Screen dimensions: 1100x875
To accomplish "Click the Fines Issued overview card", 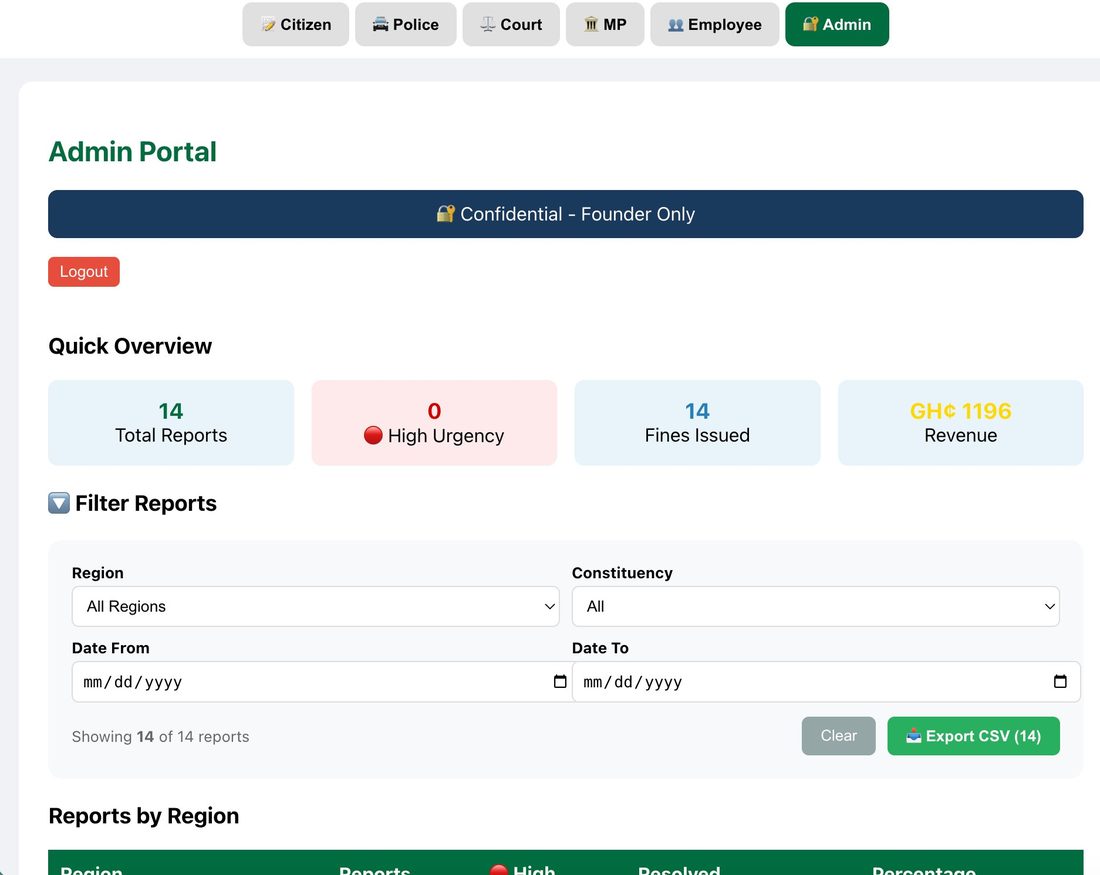I will pos(697,422).
